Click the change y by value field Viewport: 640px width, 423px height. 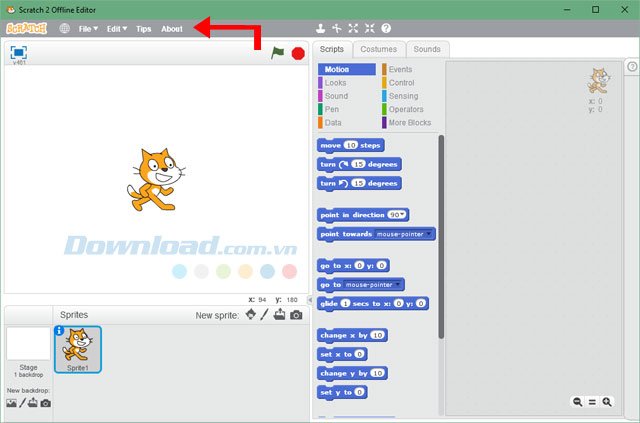377,373
